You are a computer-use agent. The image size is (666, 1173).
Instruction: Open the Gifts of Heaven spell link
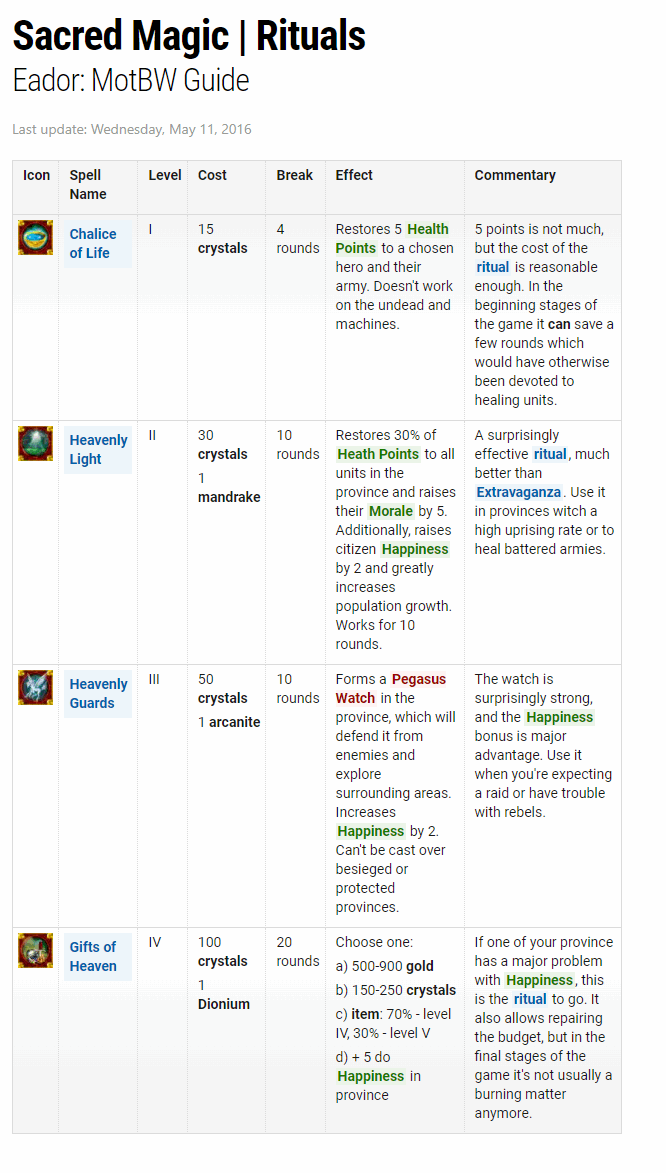coord(93,956)
